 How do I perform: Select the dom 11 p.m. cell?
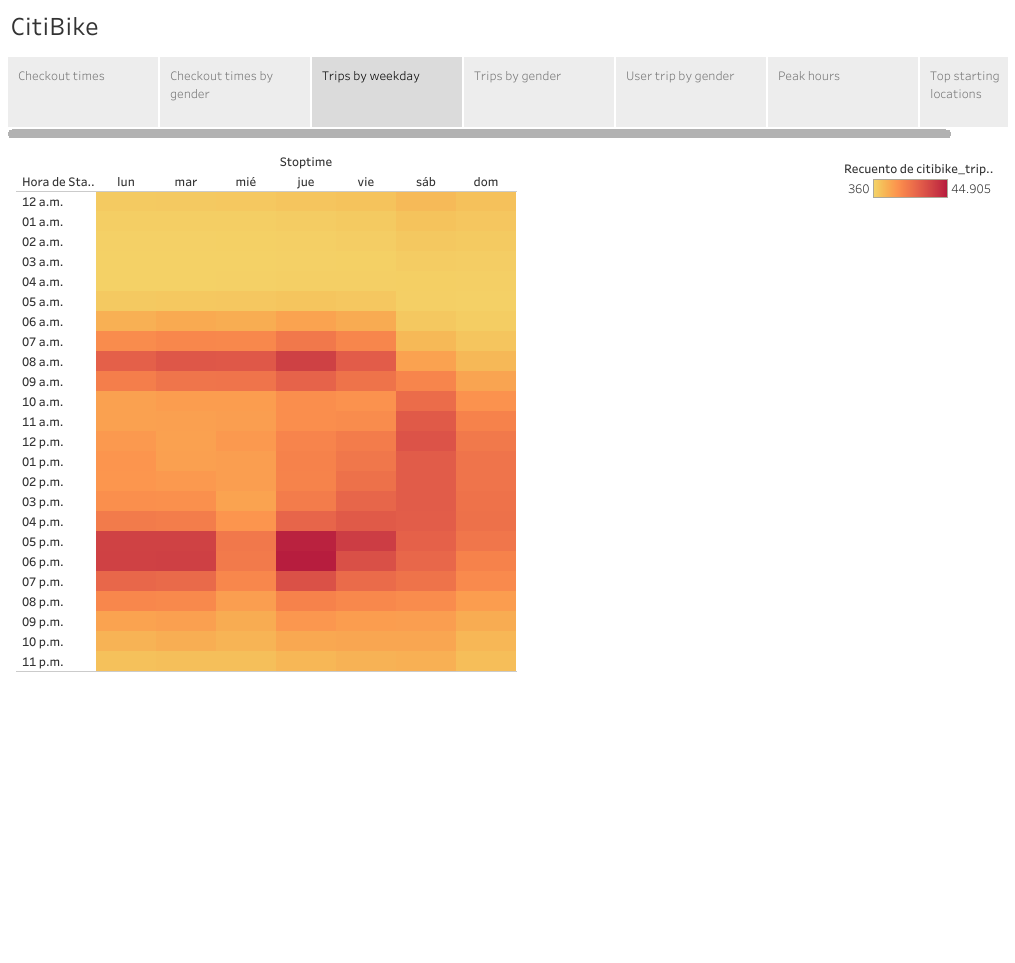click(x=485, y=661)
